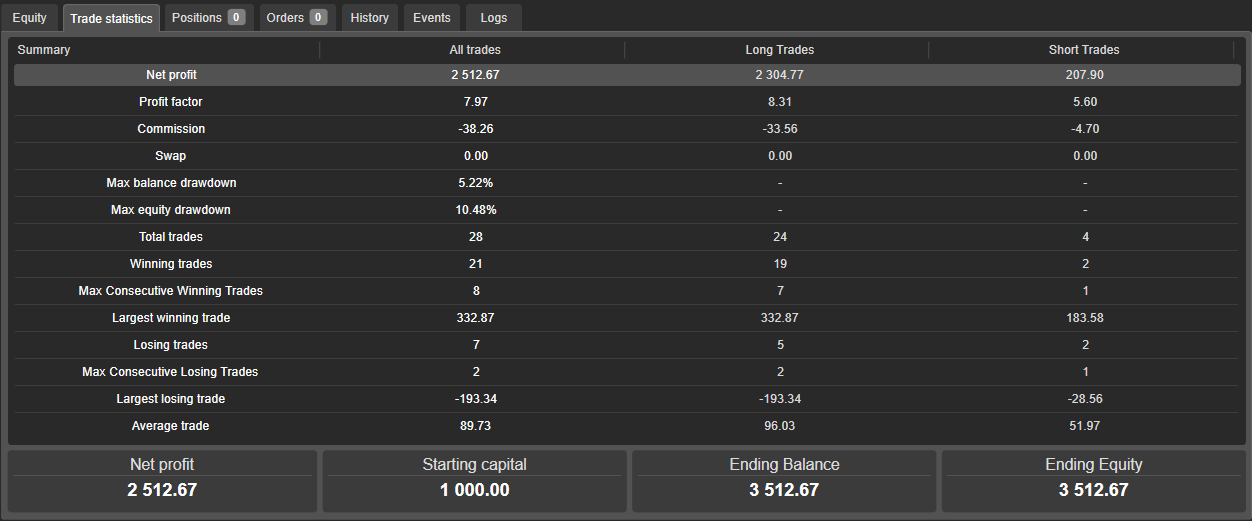
Task: Show the Logs tab
Action: (x=493, y=18)
